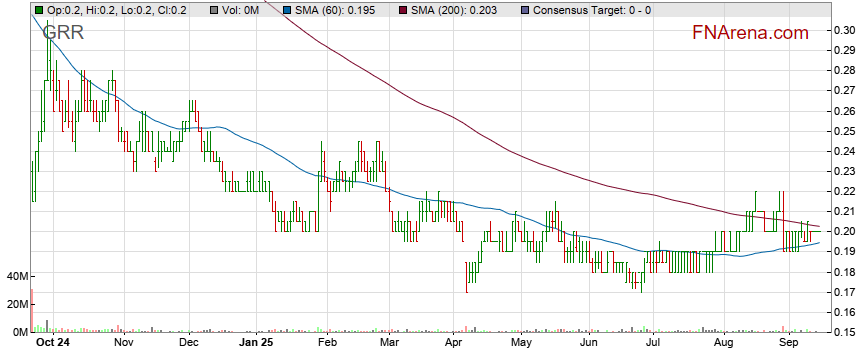Click the 0.18 price axis label

pos(845,272)
